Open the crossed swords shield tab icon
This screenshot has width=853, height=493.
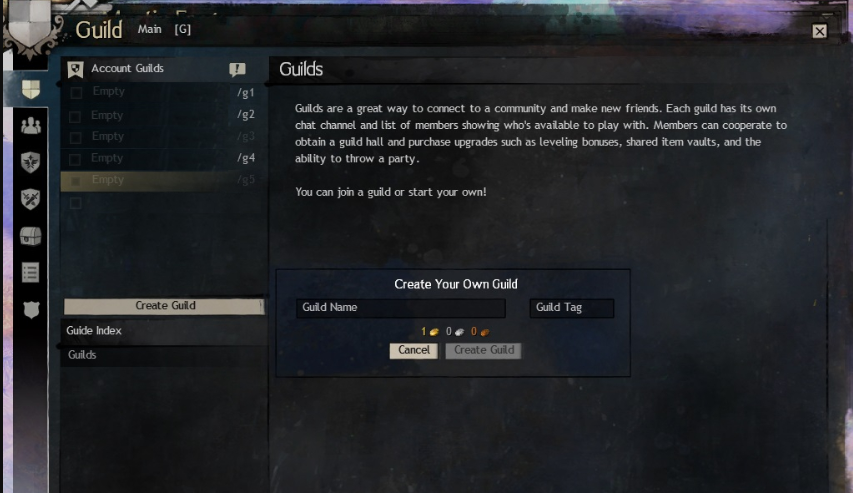tap(31, 199)
